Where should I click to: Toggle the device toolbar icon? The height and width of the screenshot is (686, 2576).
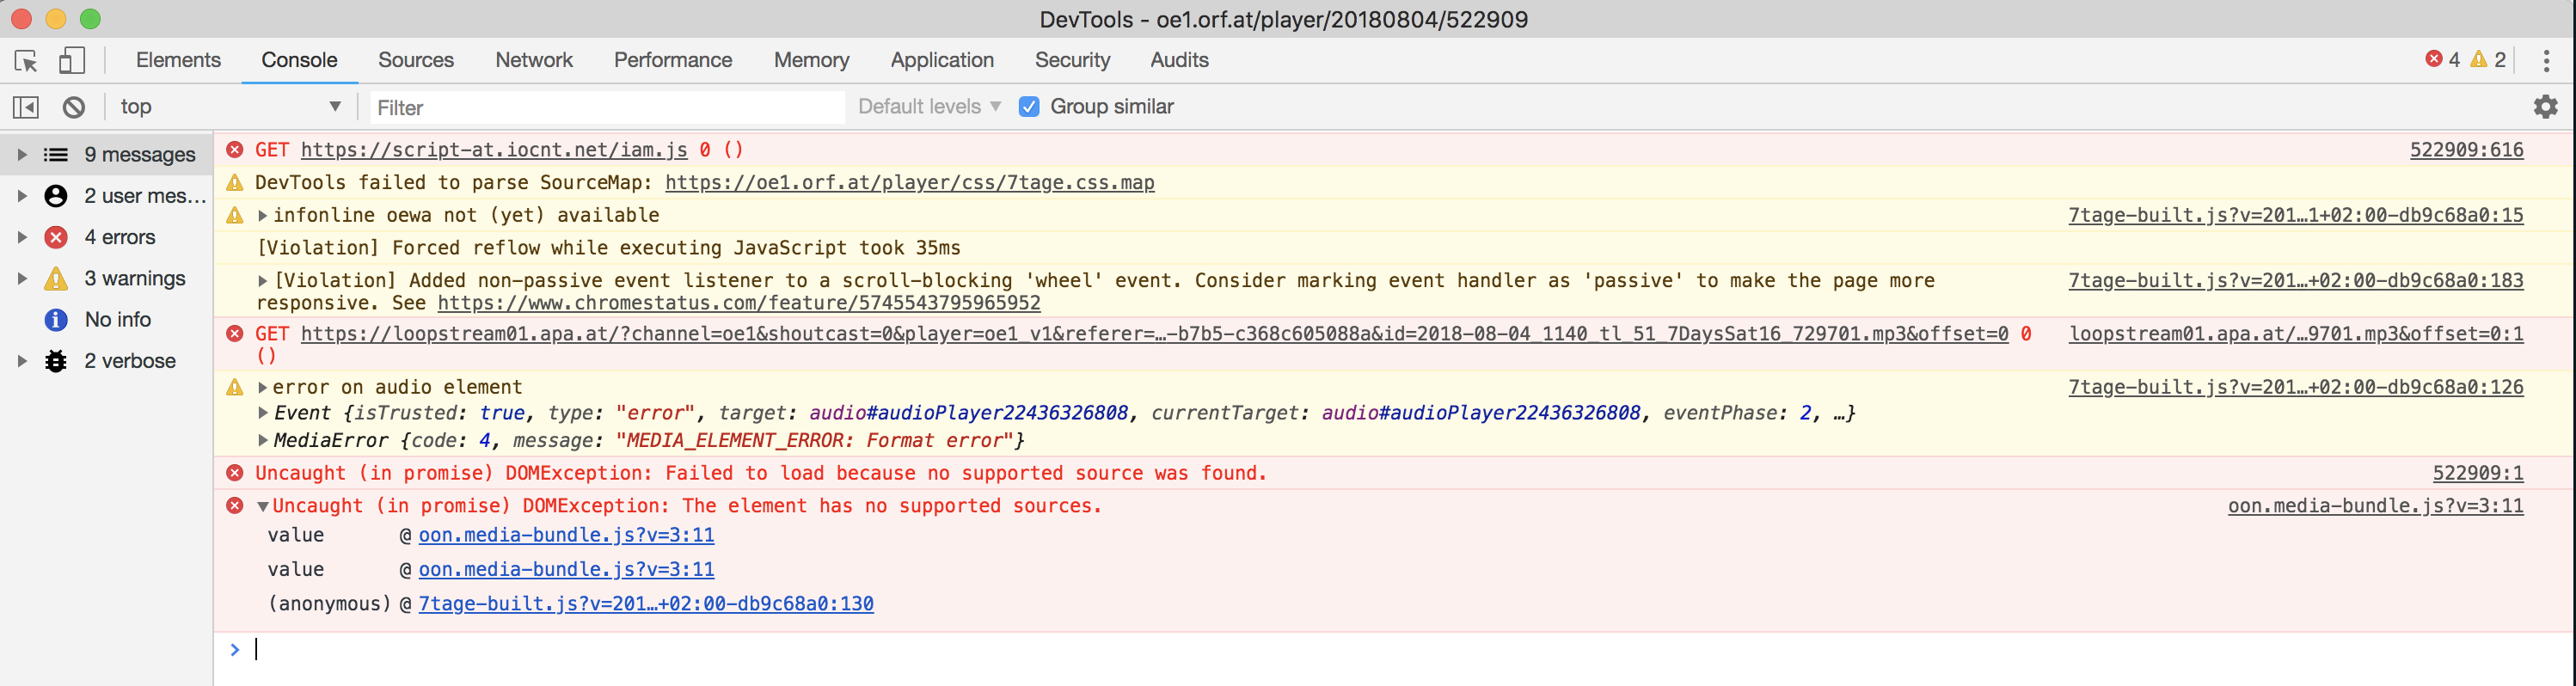(71, 61)
